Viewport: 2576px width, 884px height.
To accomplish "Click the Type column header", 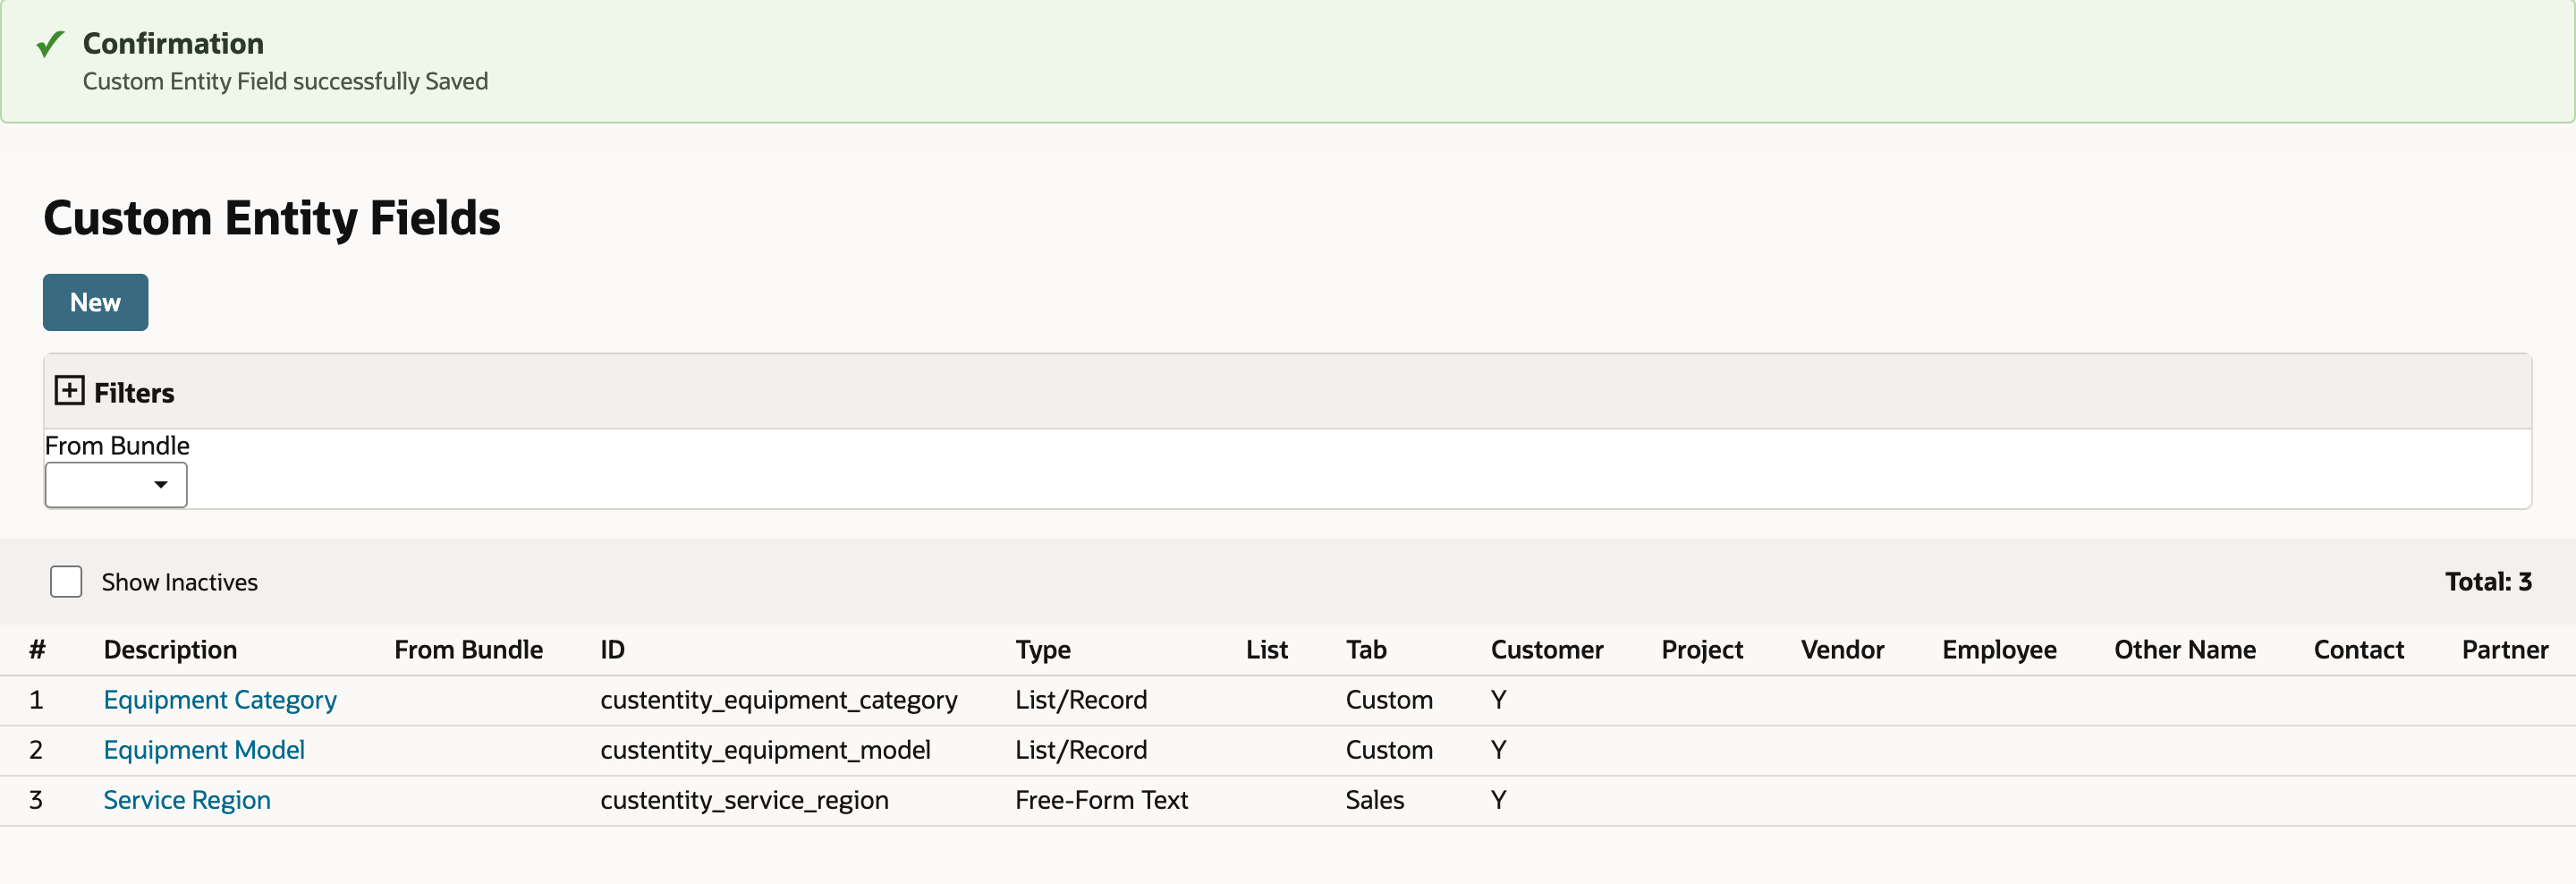I will 1043,650.
